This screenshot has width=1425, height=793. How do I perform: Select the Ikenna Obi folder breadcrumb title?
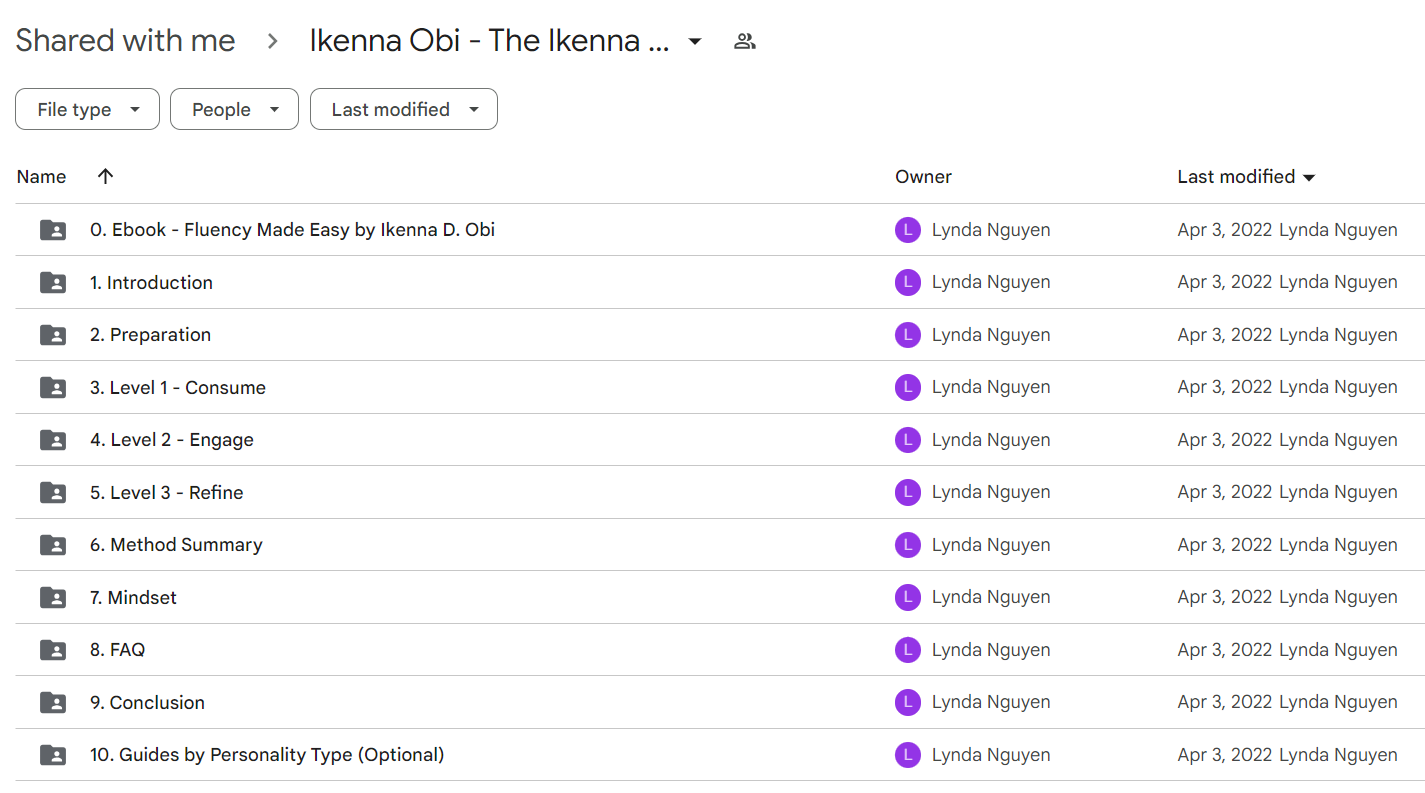pos(489,41)
